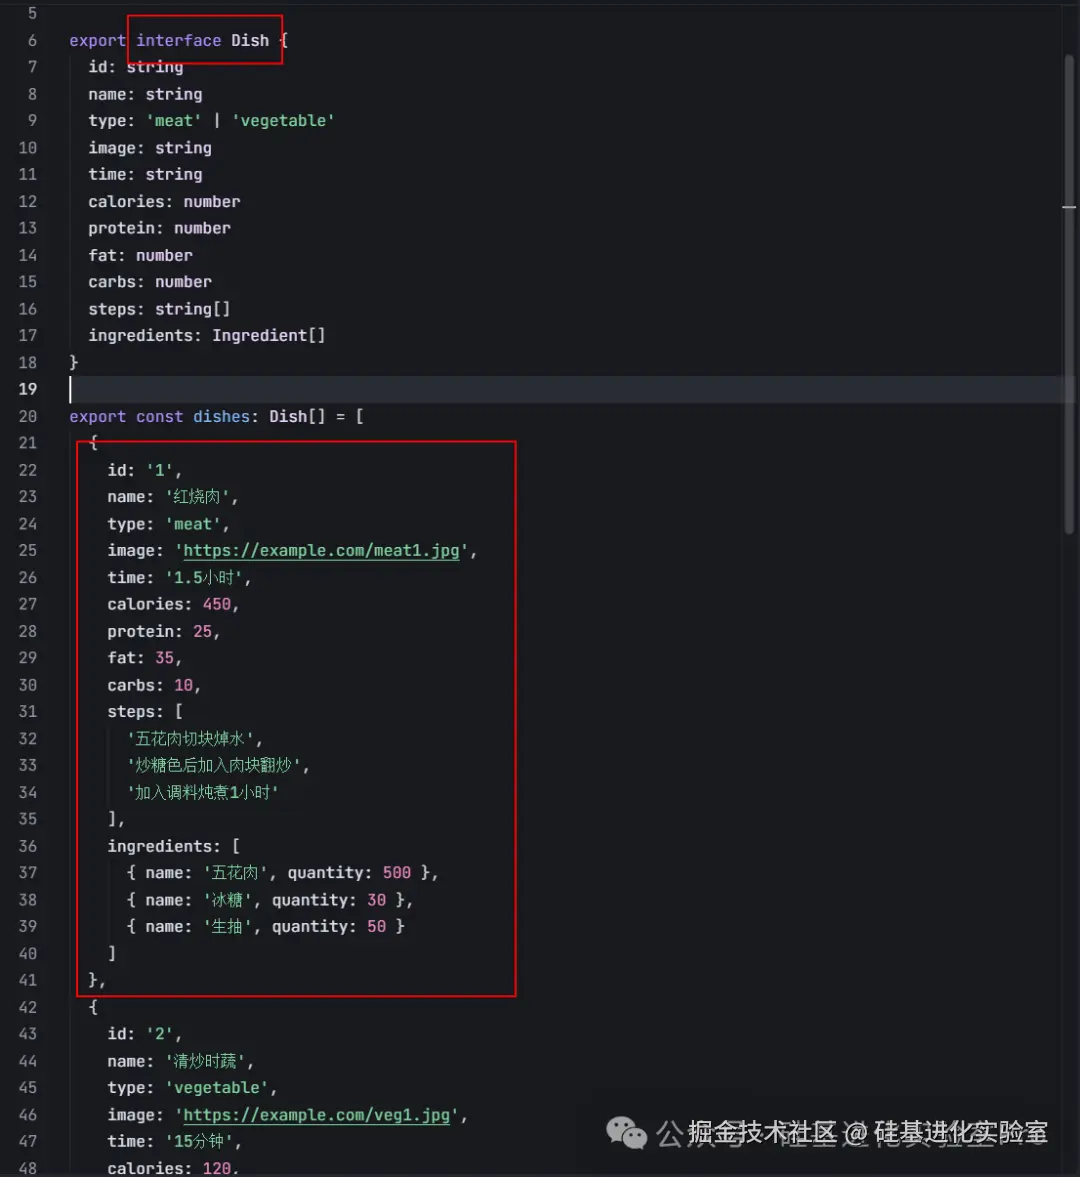Viewport: 1080px width, 1177px height.
Task: Click line number 6 in the gutter
Action: coord(32,41)
